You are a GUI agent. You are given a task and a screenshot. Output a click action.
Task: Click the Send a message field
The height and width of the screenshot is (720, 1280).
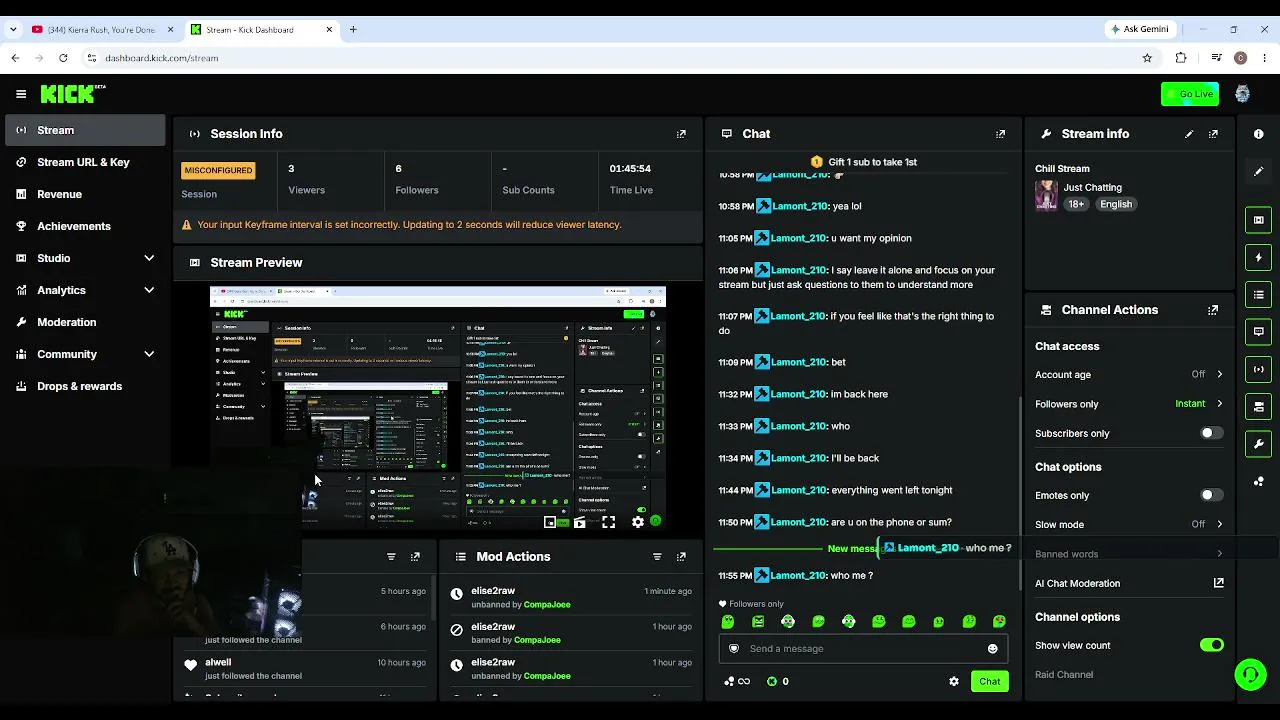coord(863,649)
